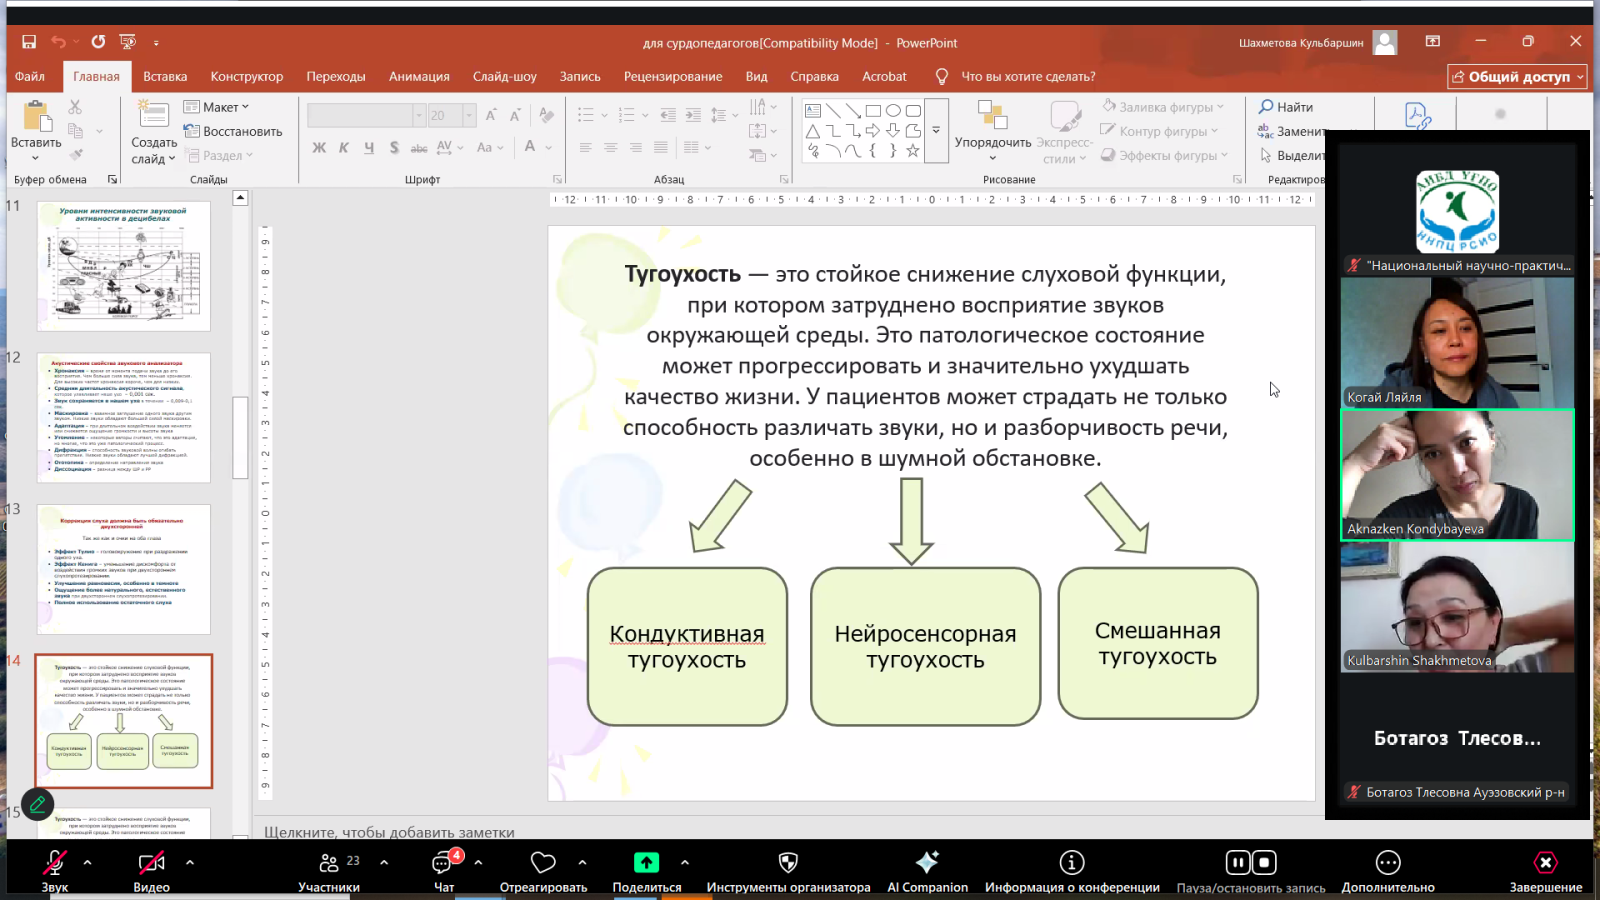This screenshot has height=900, width=1600.
Task: Click the Paste (Вставить) clipboard icon
Action: click(36, 118)
